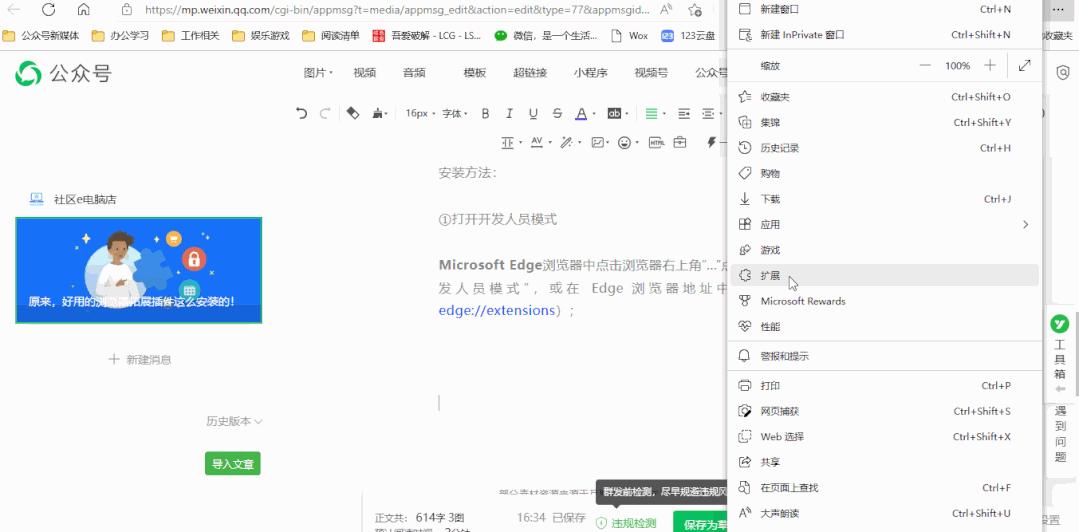Open the 吾爱破解 bookmark
1079x532 pixels.
click(x=427, y=36)
